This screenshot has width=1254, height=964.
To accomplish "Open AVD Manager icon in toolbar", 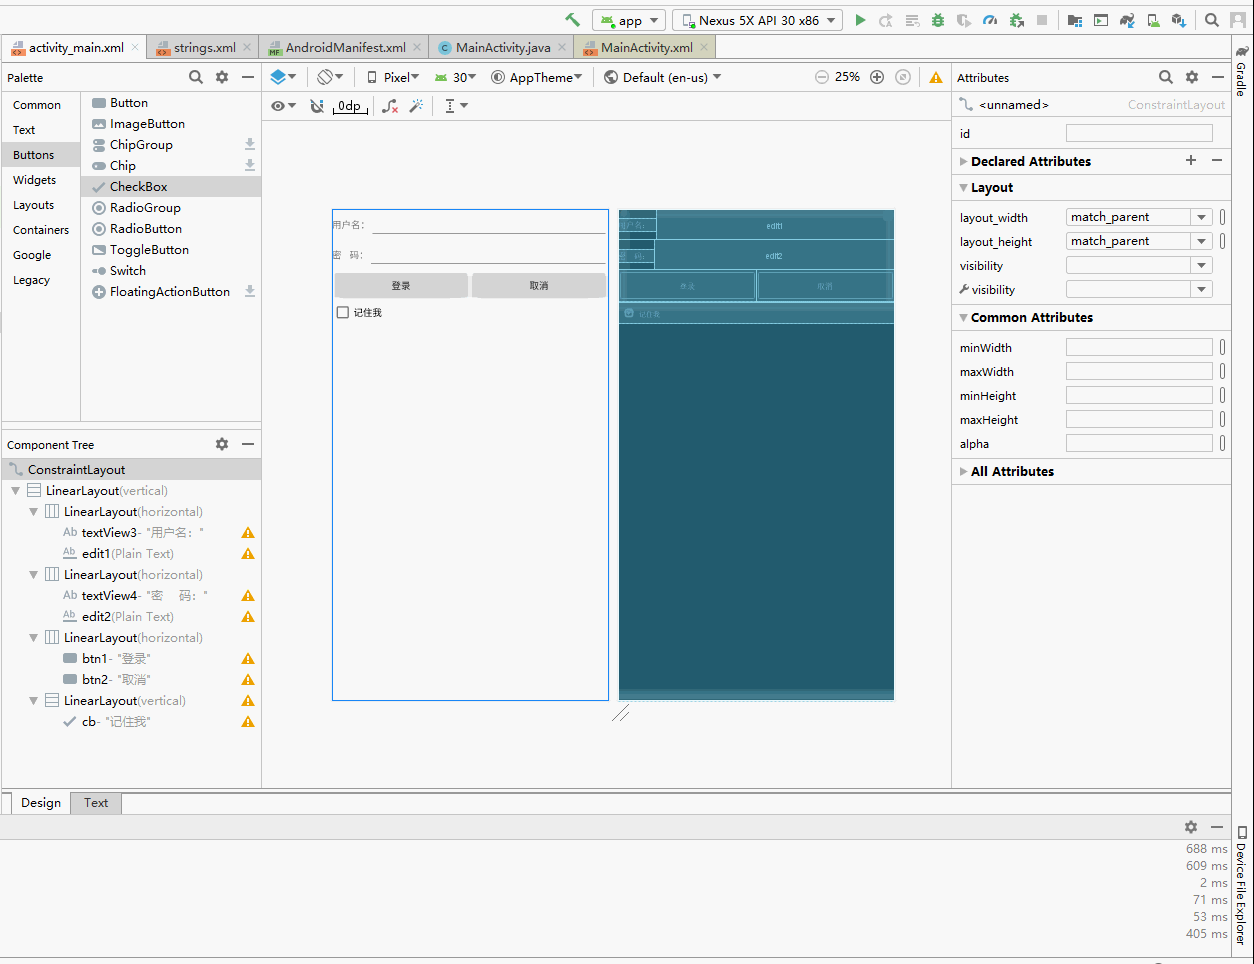I will pos(1153,20).
